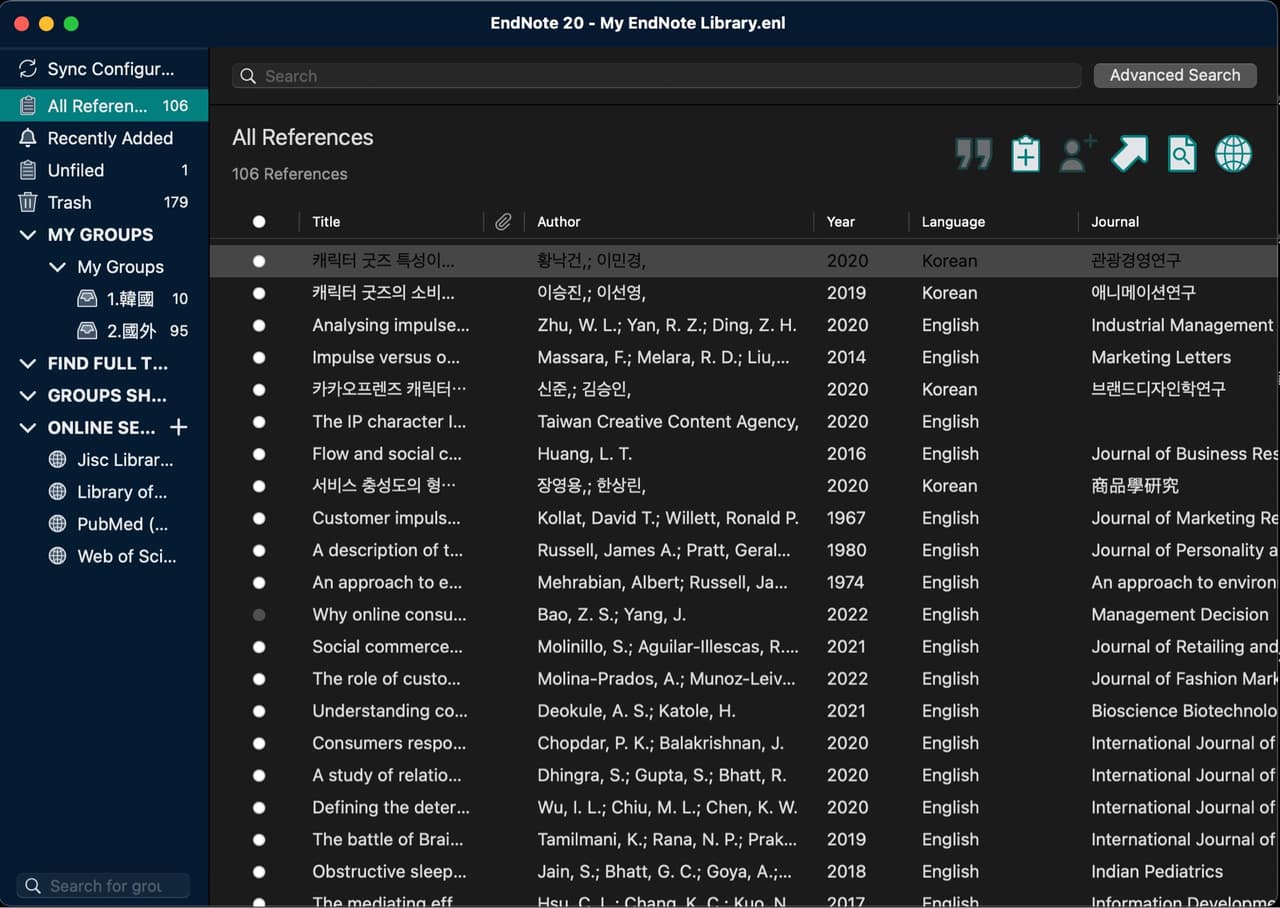Toggle read status dot for Customer impuls...
1280x908 pixels.
pos(259,518)
